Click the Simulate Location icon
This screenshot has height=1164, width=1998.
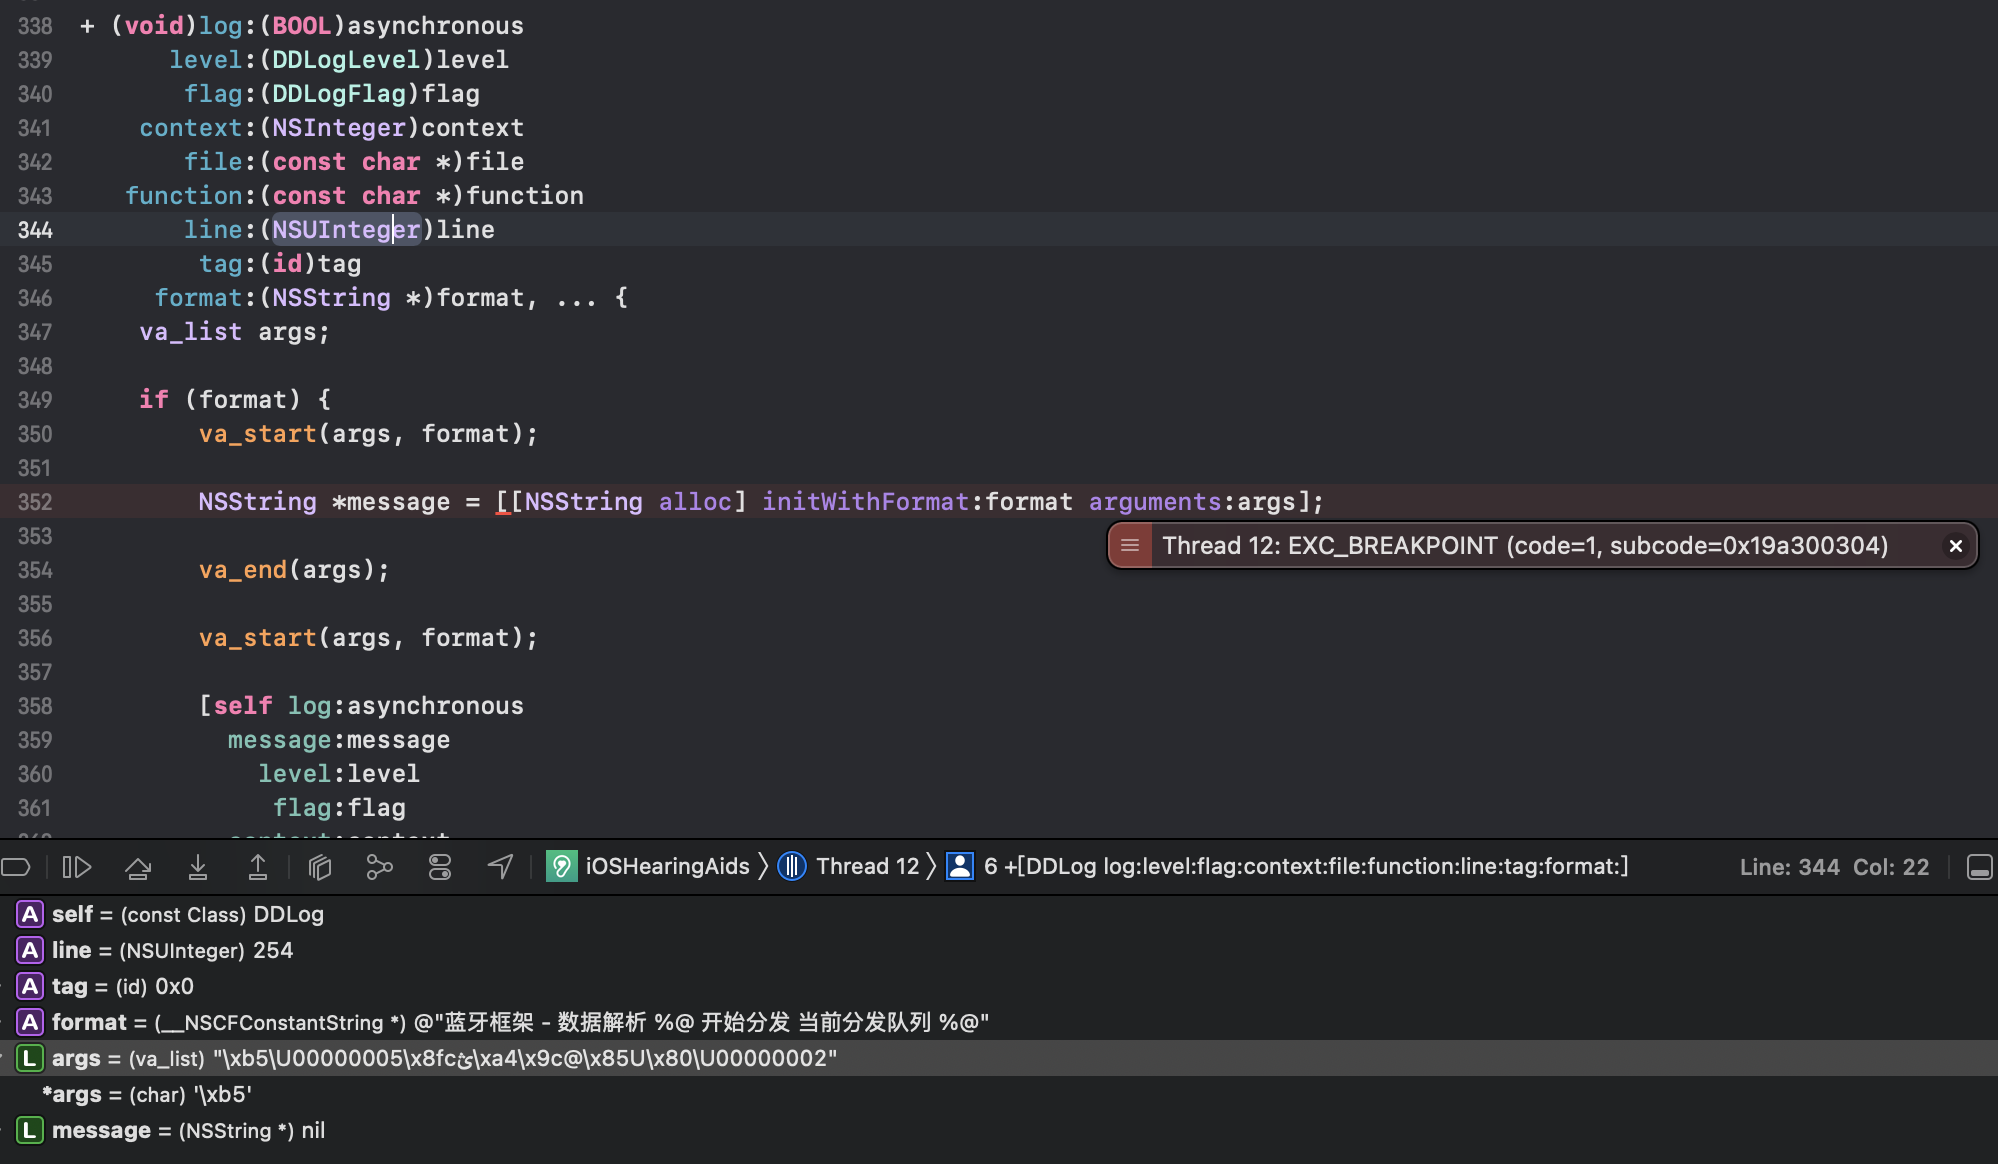click(500, 867)
